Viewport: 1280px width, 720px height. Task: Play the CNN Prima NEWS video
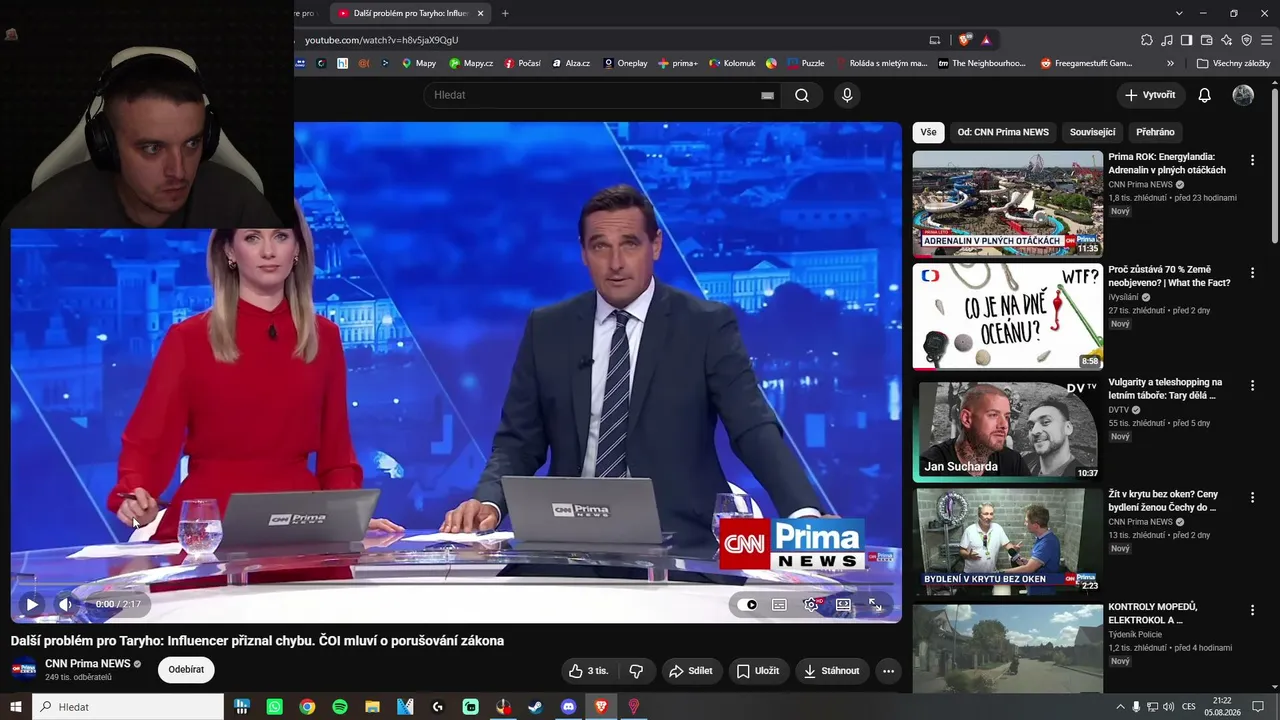point(32,604)
